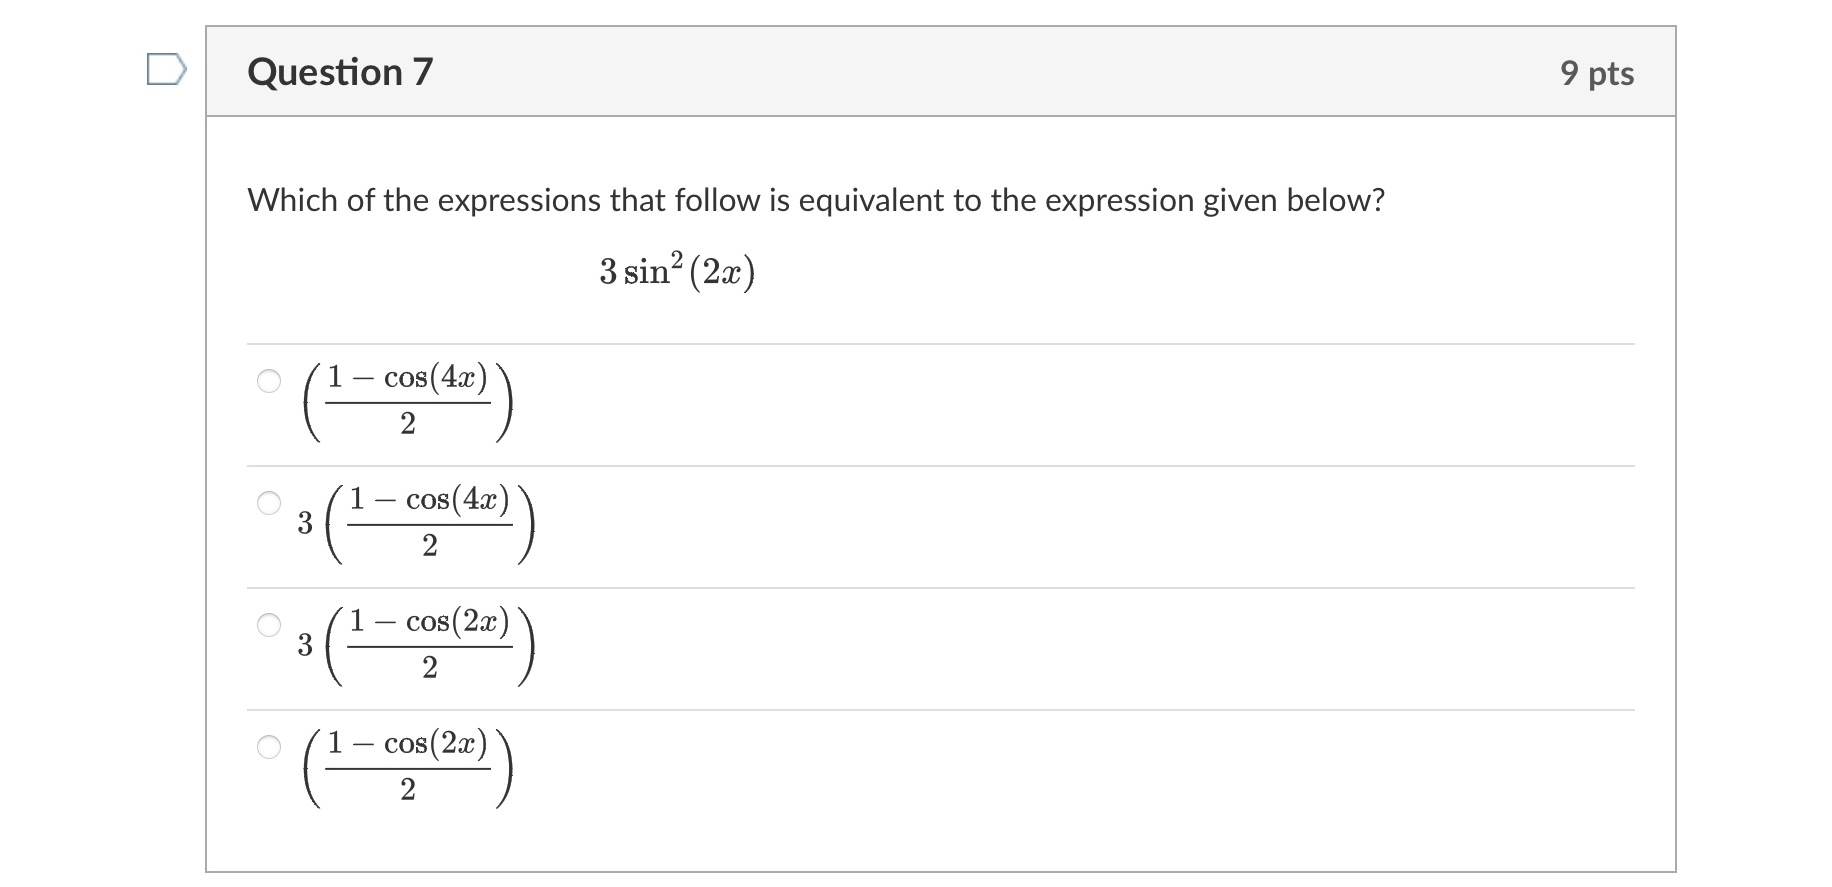This screenshot has width=1832, height=887.
Task: Click the Question 7 header
Action: pos(342,70)
